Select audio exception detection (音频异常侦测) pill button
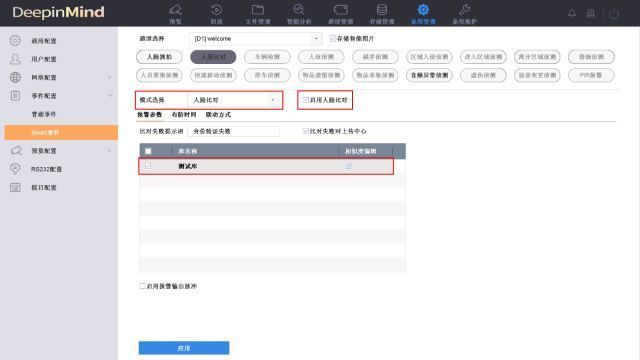 429,75
